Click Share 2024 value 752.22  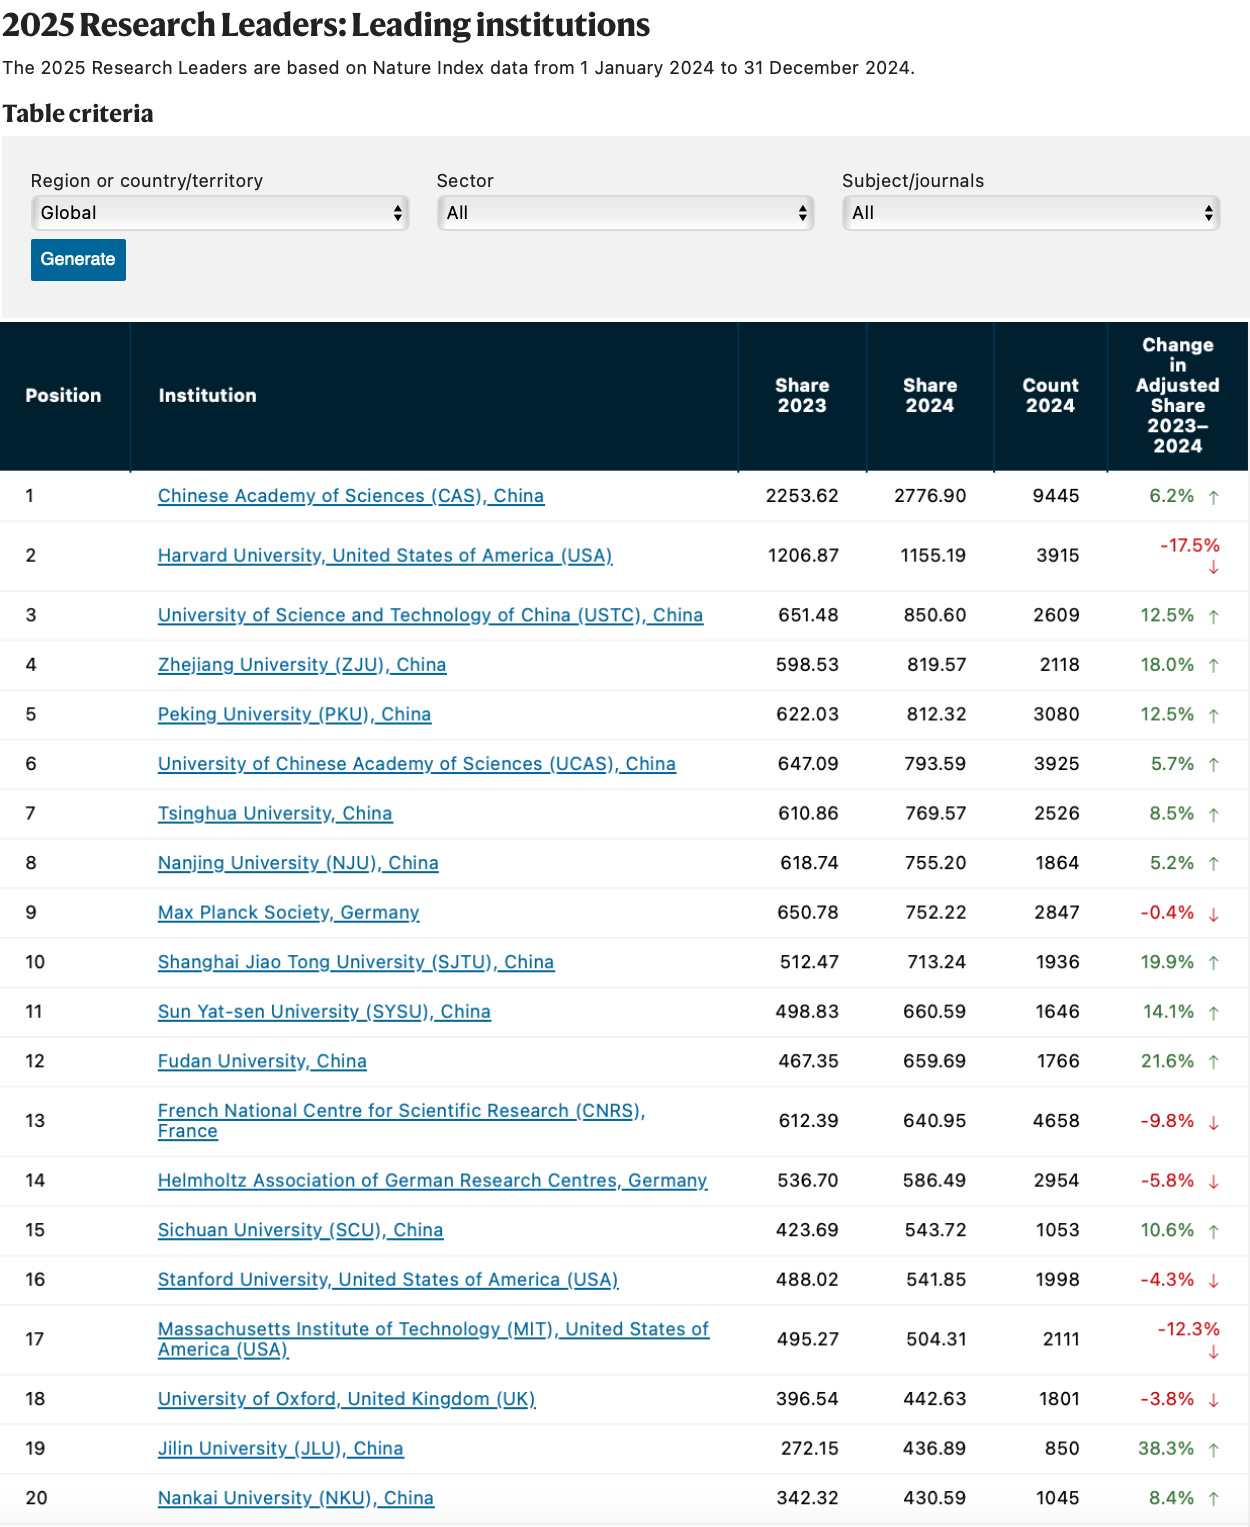pos(935,913)
